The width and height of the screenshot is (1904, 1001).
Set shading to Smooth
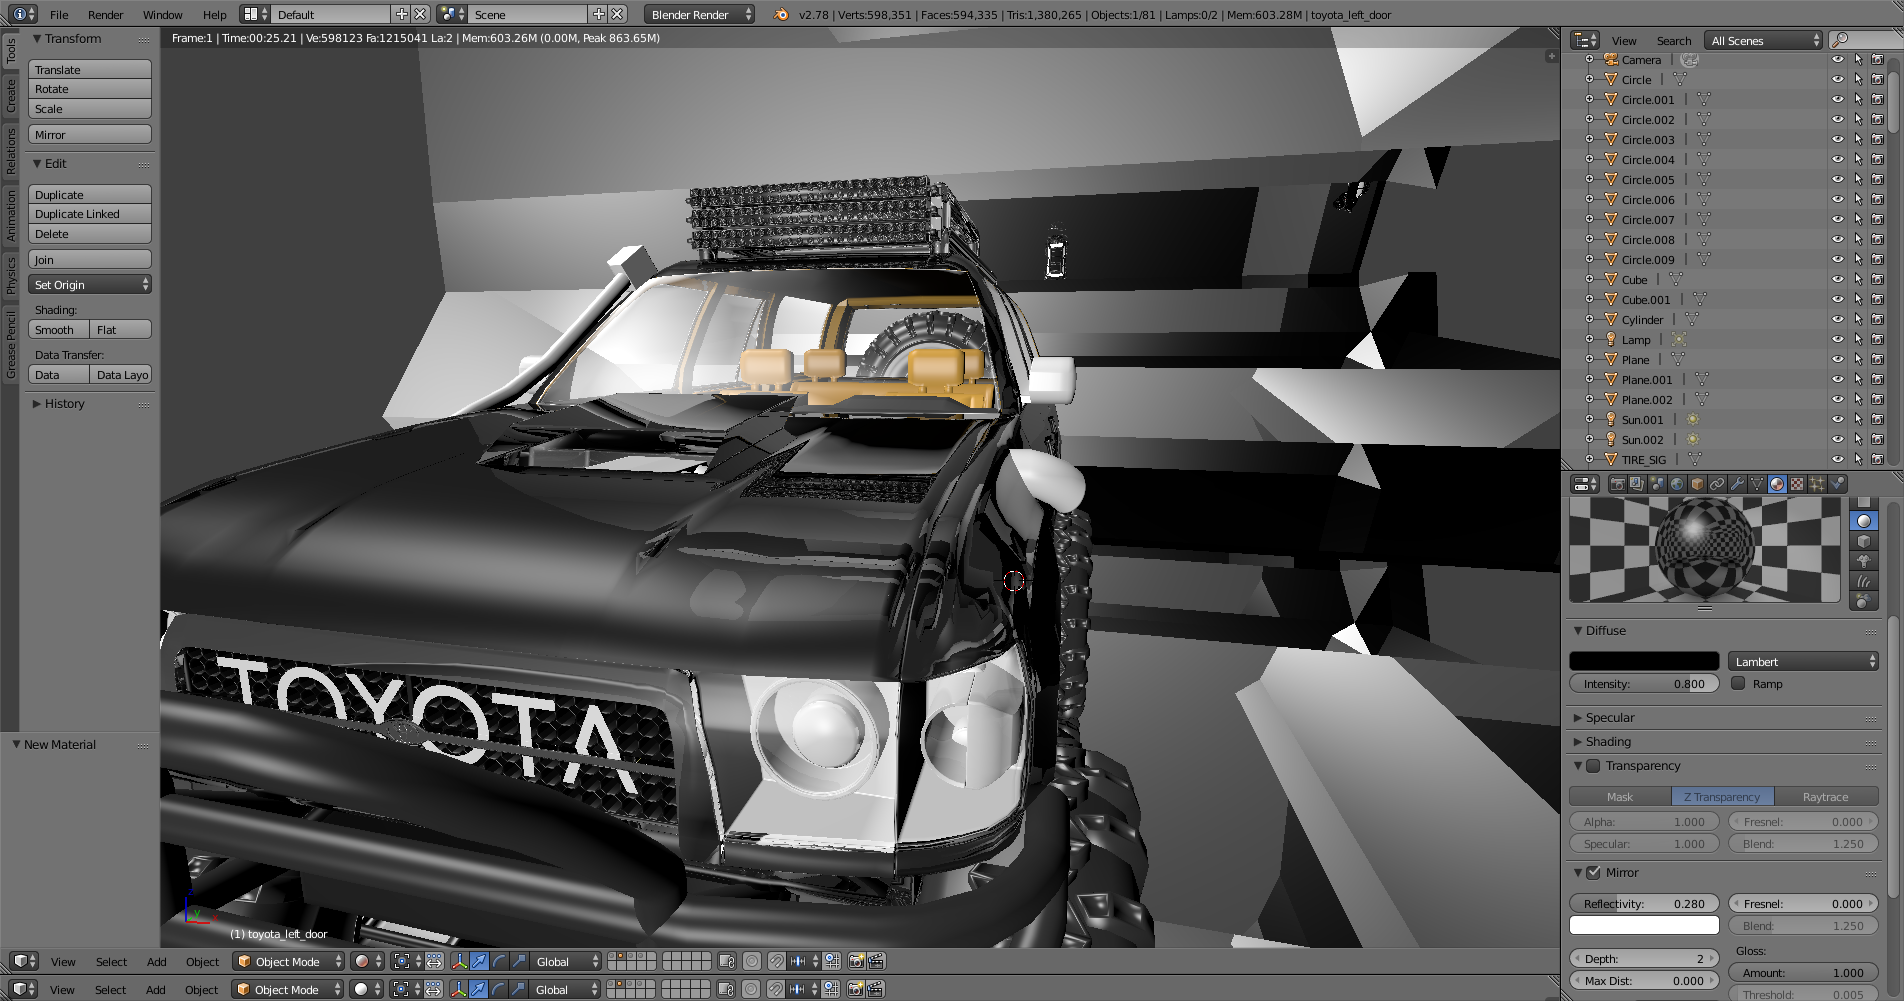(59, 330)
